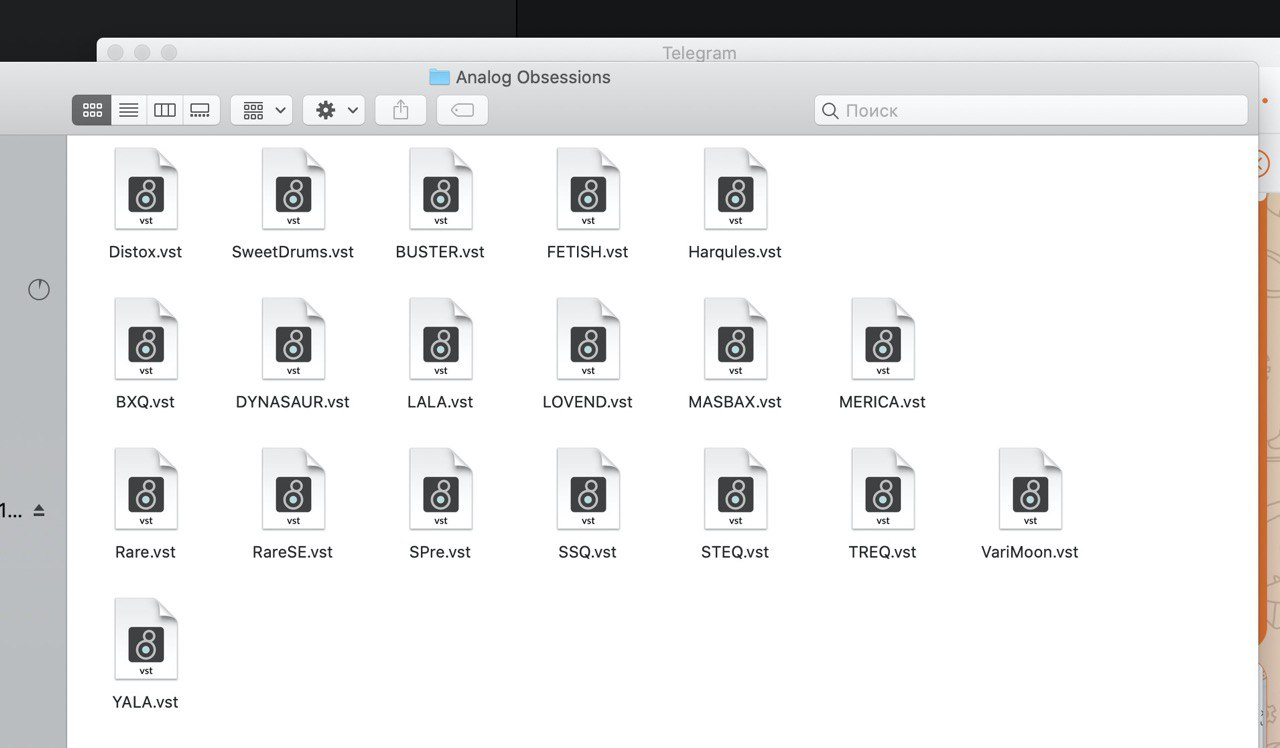Select the VariMoon.vst file icon
The height and width of the screenshot is (748, 1280).
pyautogui.click(x=1030, y=489)
